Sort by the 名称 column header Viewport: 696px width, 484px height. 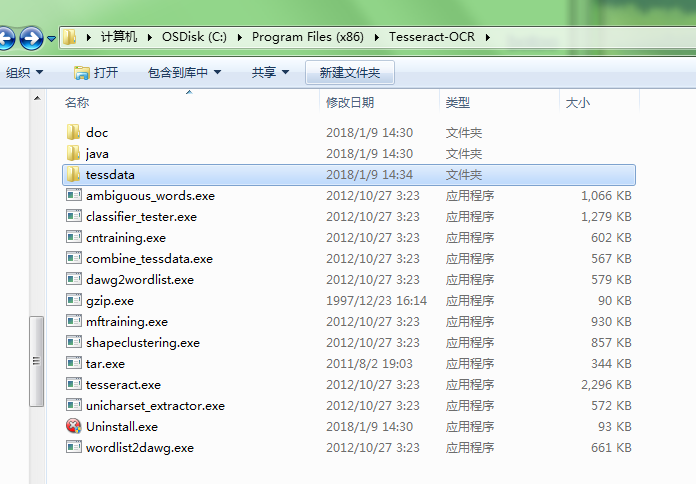point(77,103)
